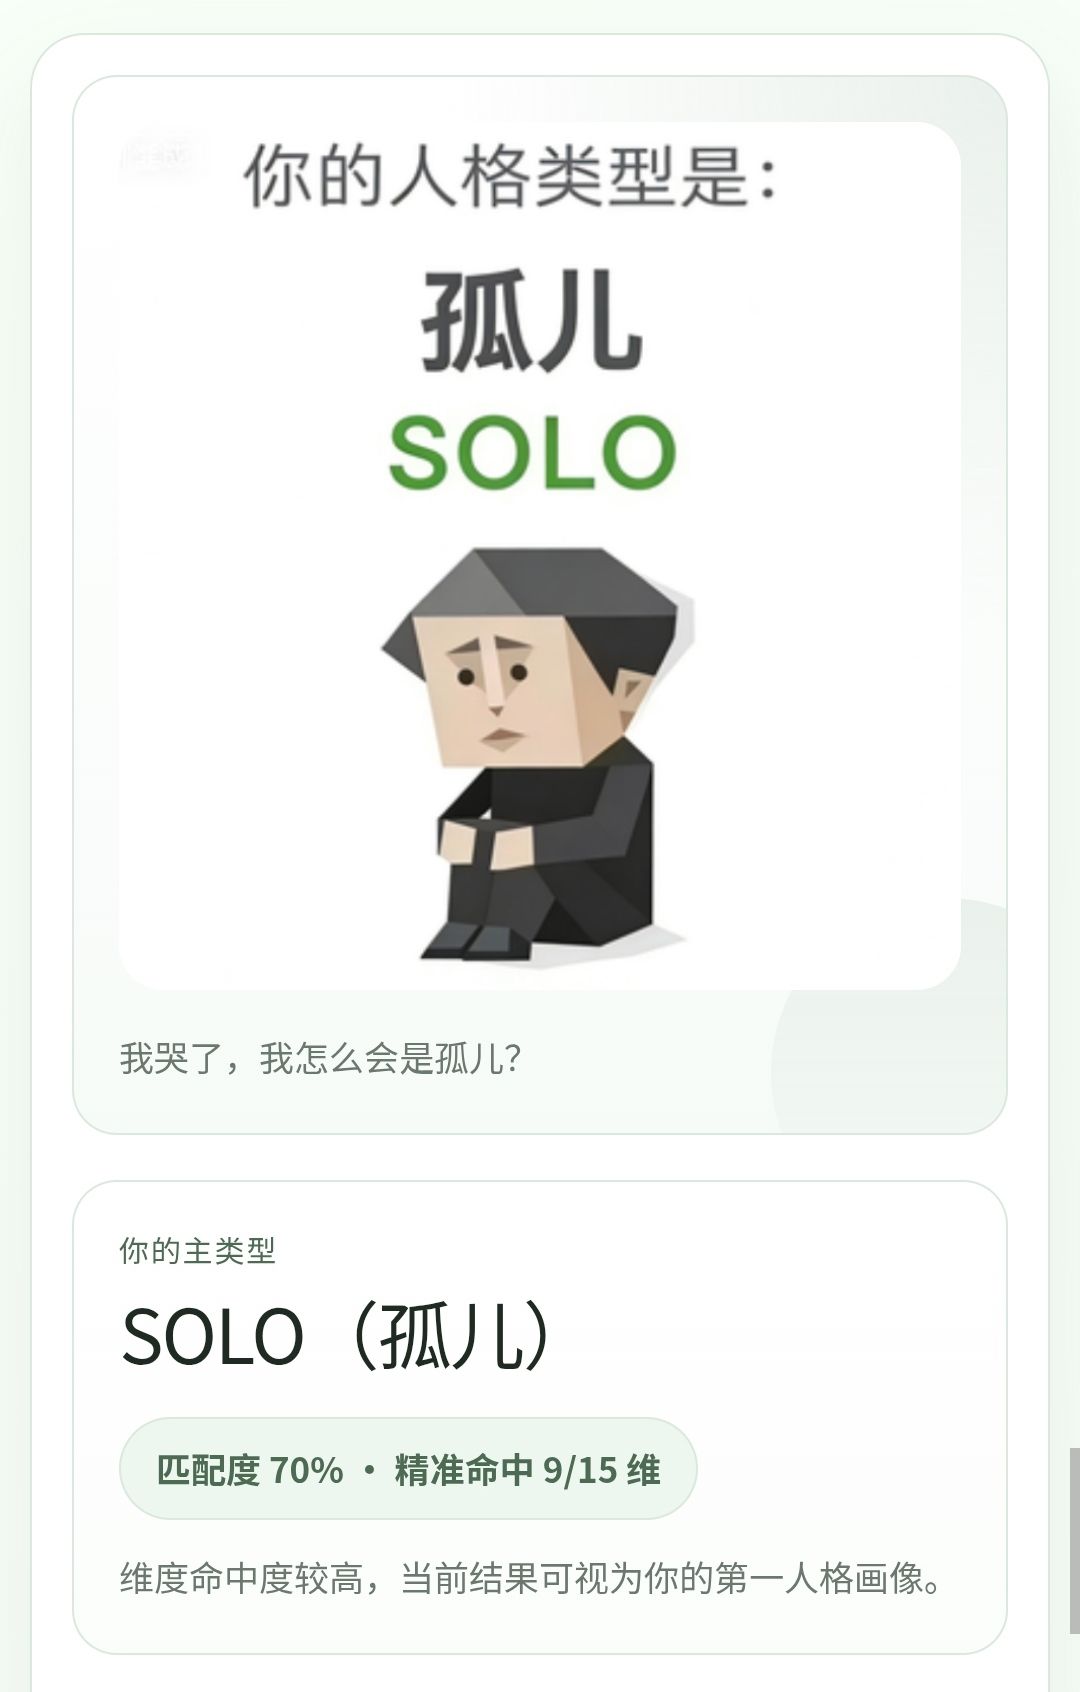Click the green SOLO text in image
Viewport: 1080px width, 1692px height.
pyautogui.click(x=532, y=453)
